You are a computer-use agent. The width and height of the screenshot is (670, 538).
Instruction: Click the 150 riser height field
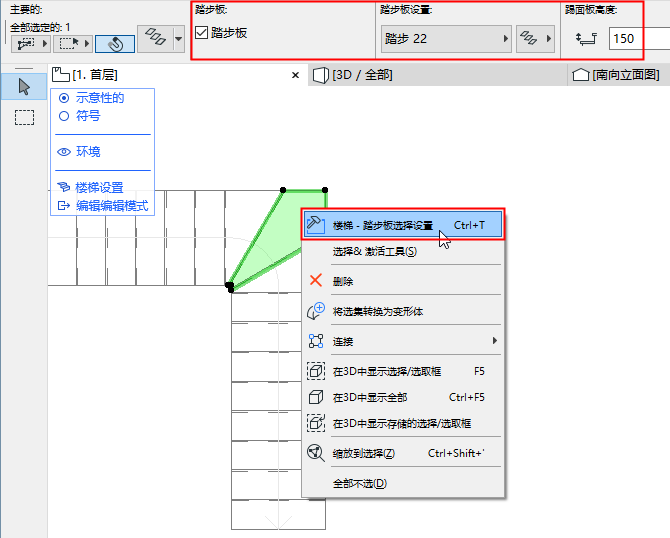pos(639,39)
